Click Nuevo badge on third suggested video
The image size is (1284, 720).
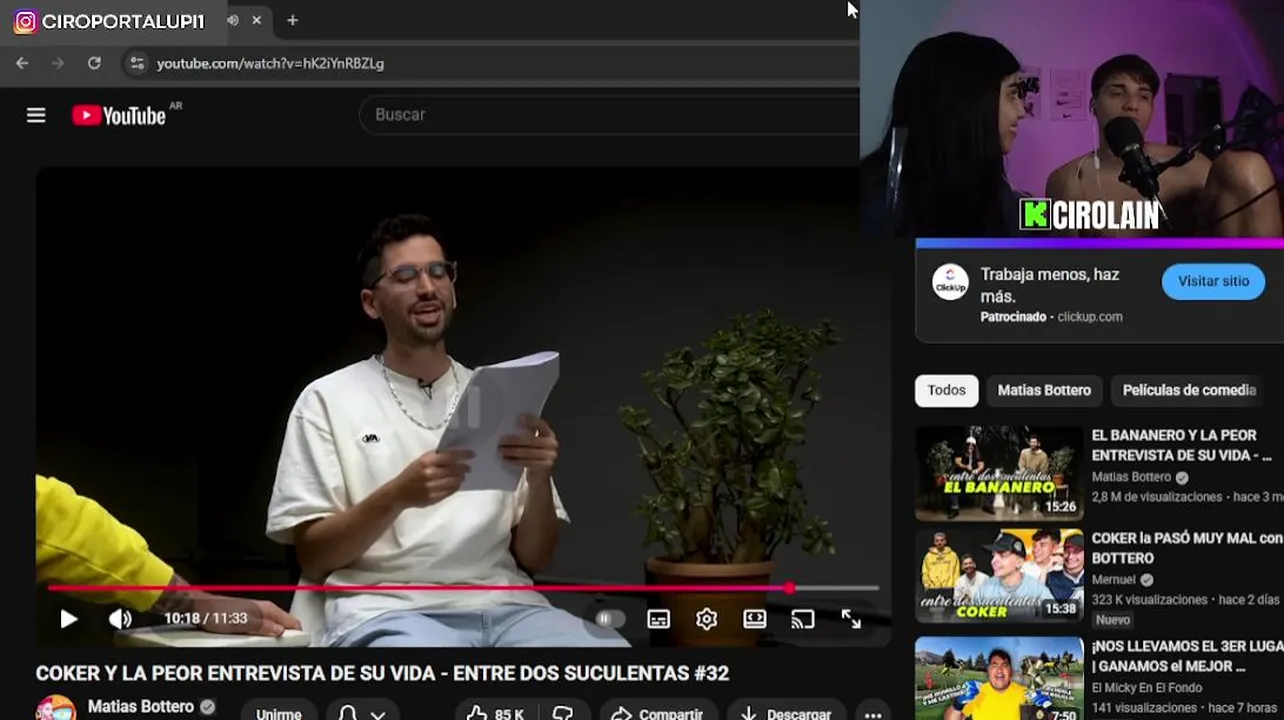coord(1113,620)
